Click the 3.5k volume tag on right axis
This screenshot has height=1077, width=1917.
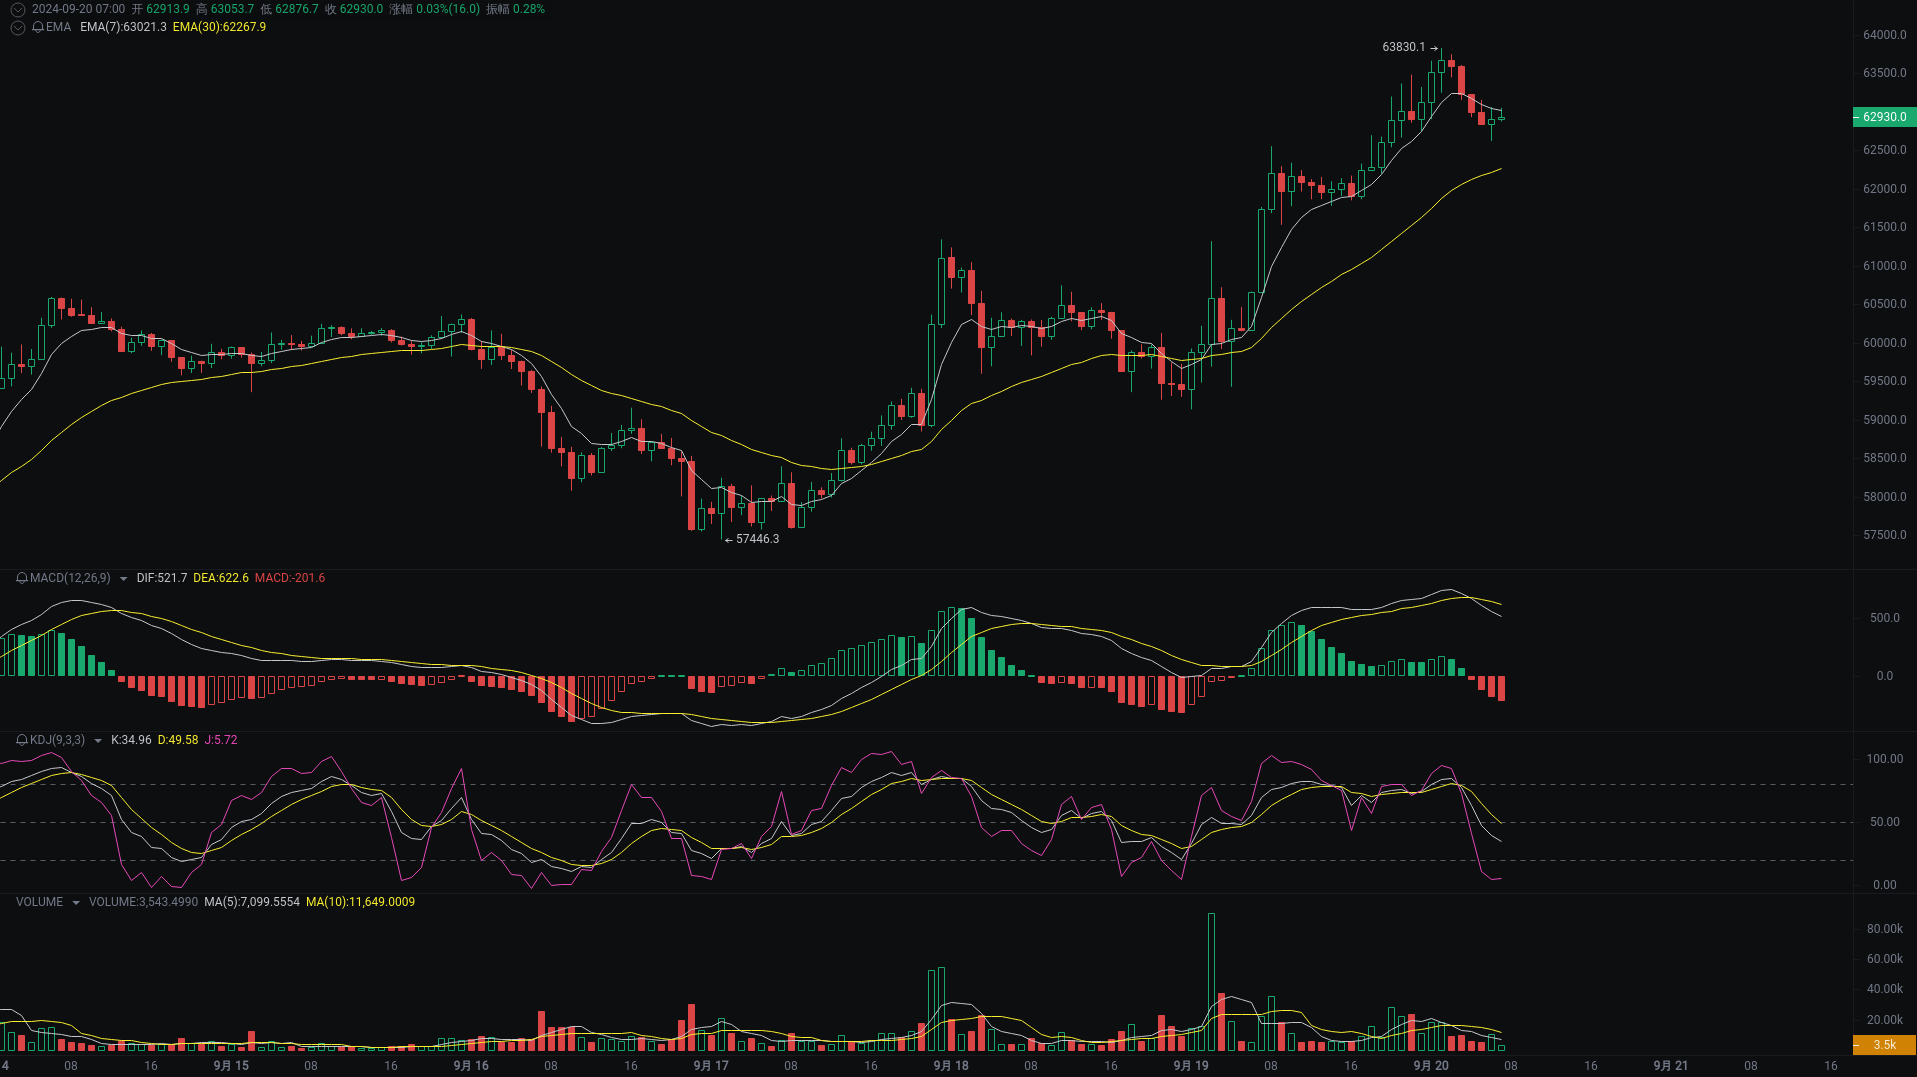1884,1045
